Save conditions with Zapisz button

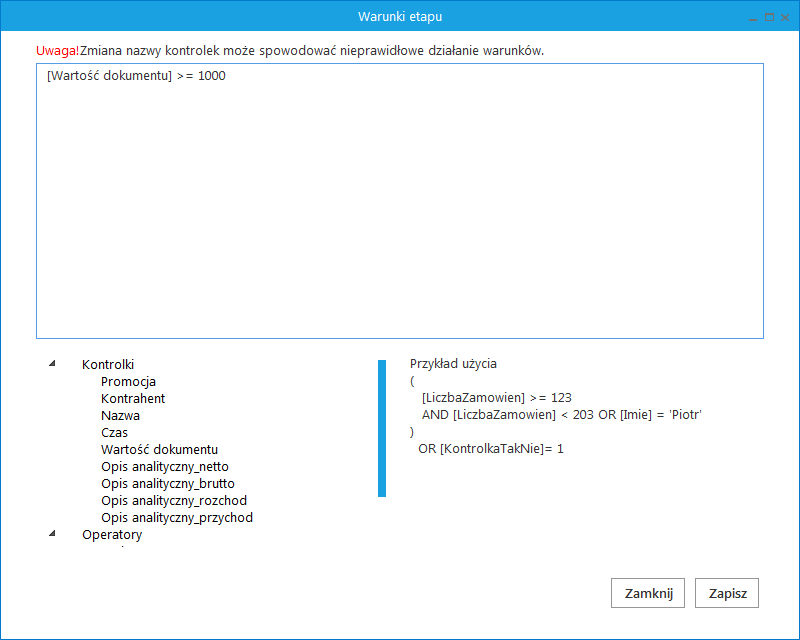click(727, 593)
